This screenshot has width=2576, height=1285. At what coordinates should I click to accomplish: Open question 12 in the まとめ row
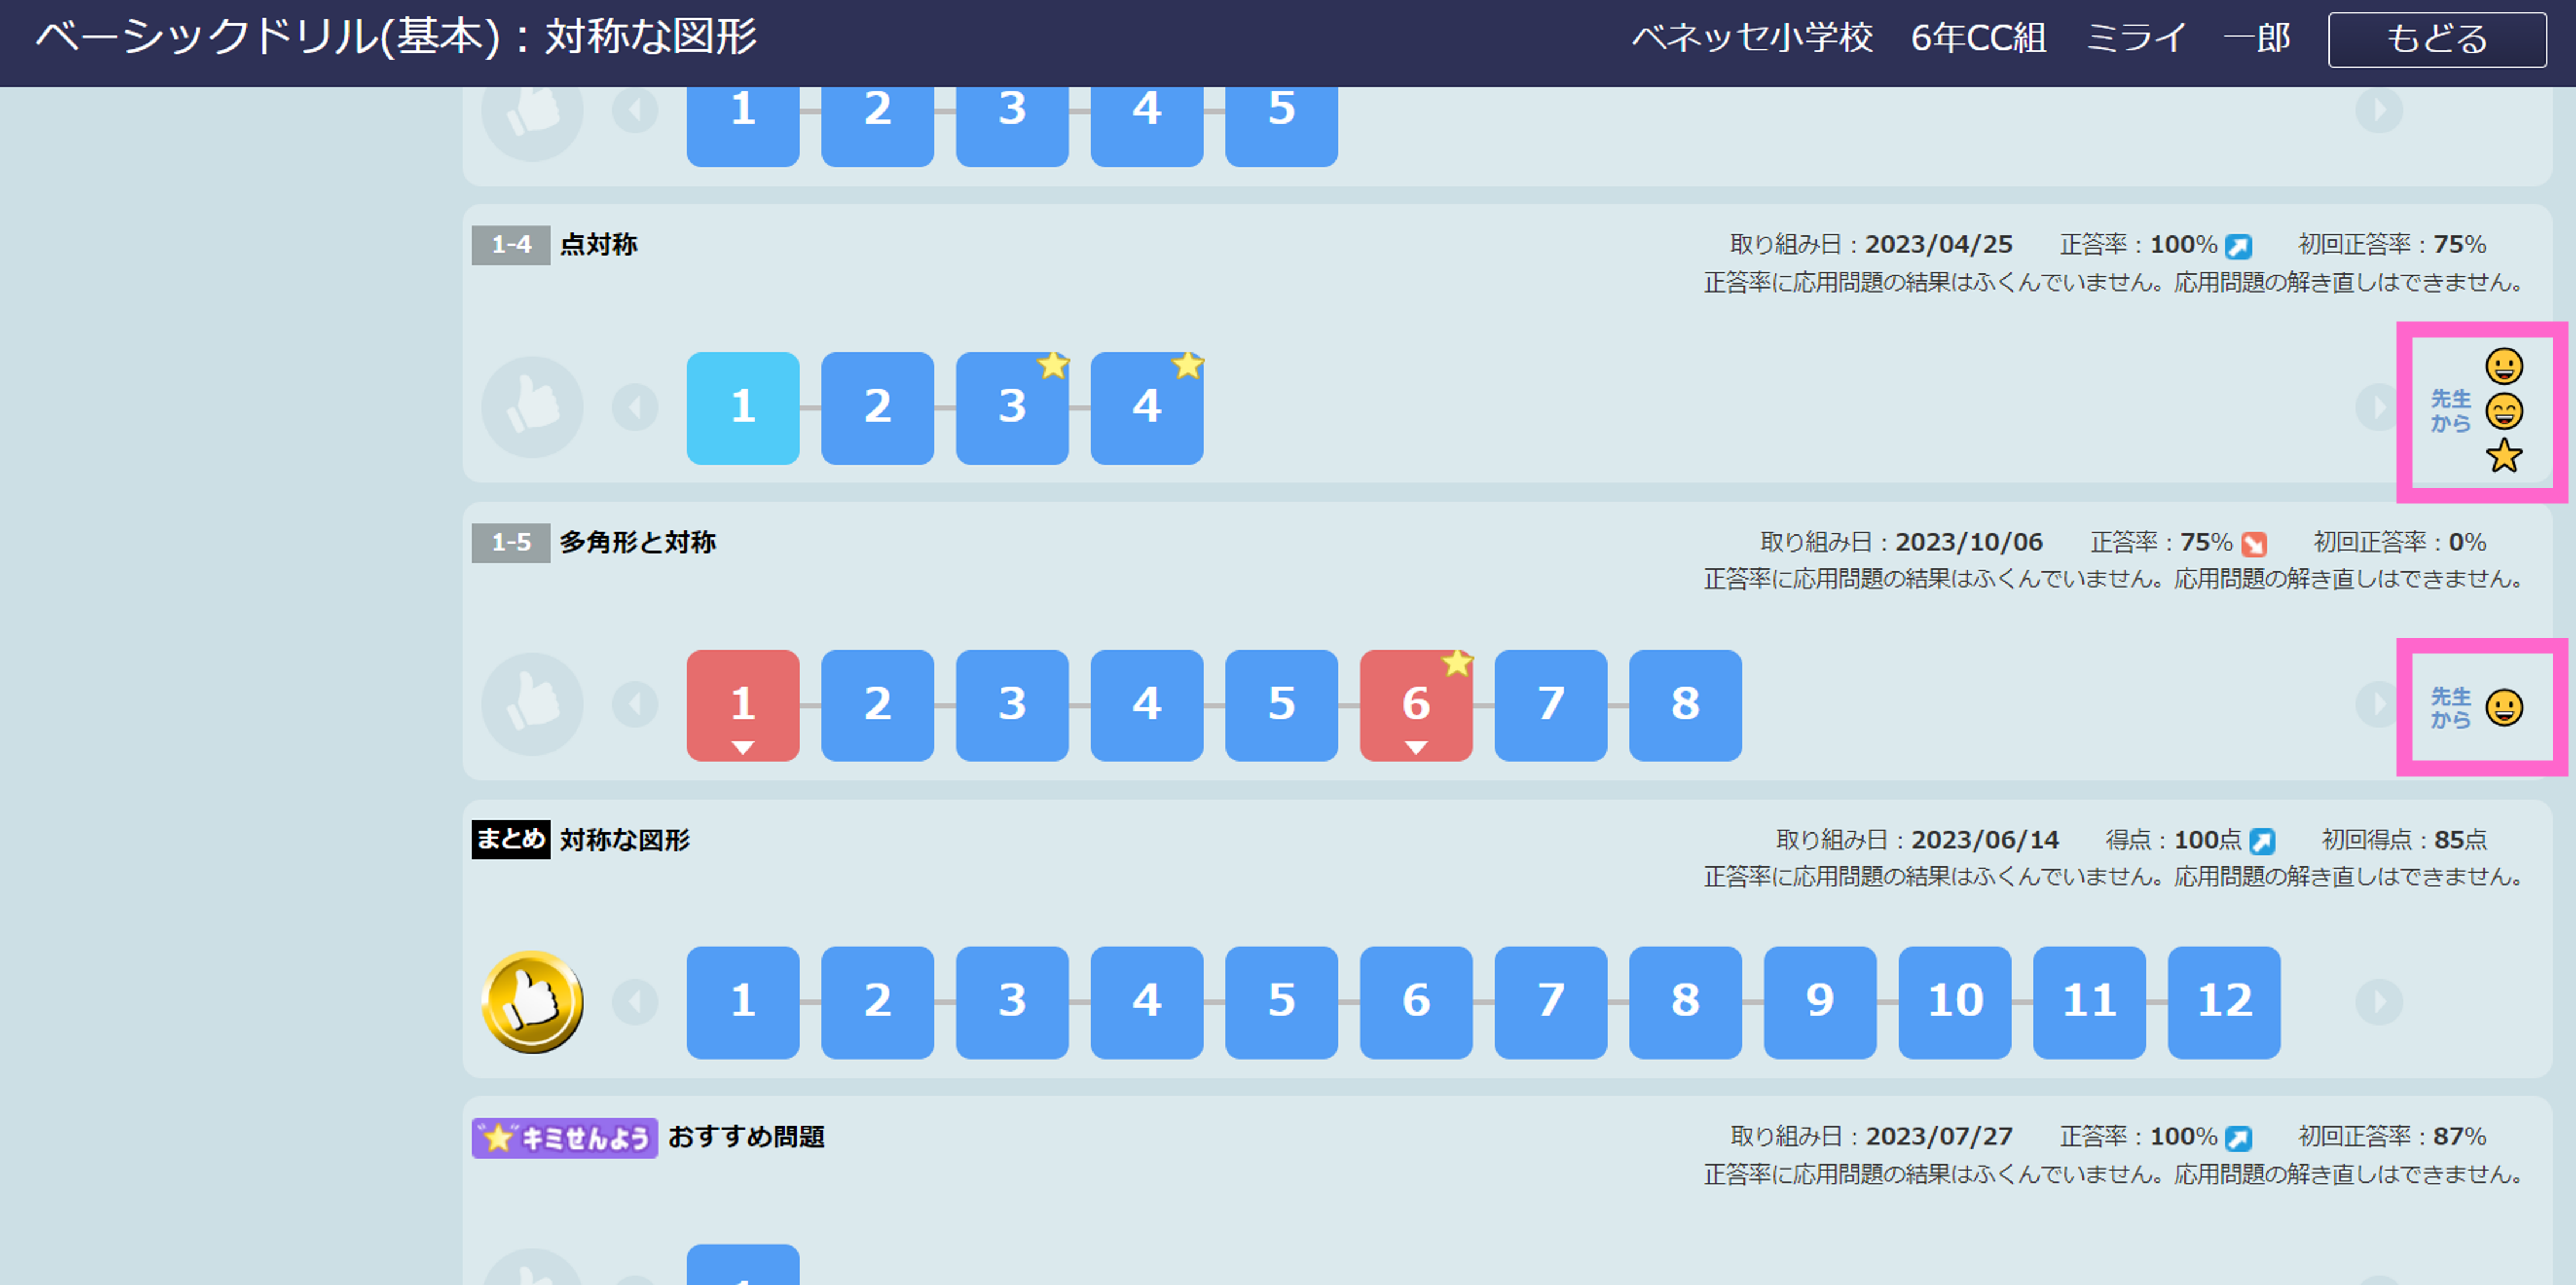pyautogui.click(x=2224, y=1001)
